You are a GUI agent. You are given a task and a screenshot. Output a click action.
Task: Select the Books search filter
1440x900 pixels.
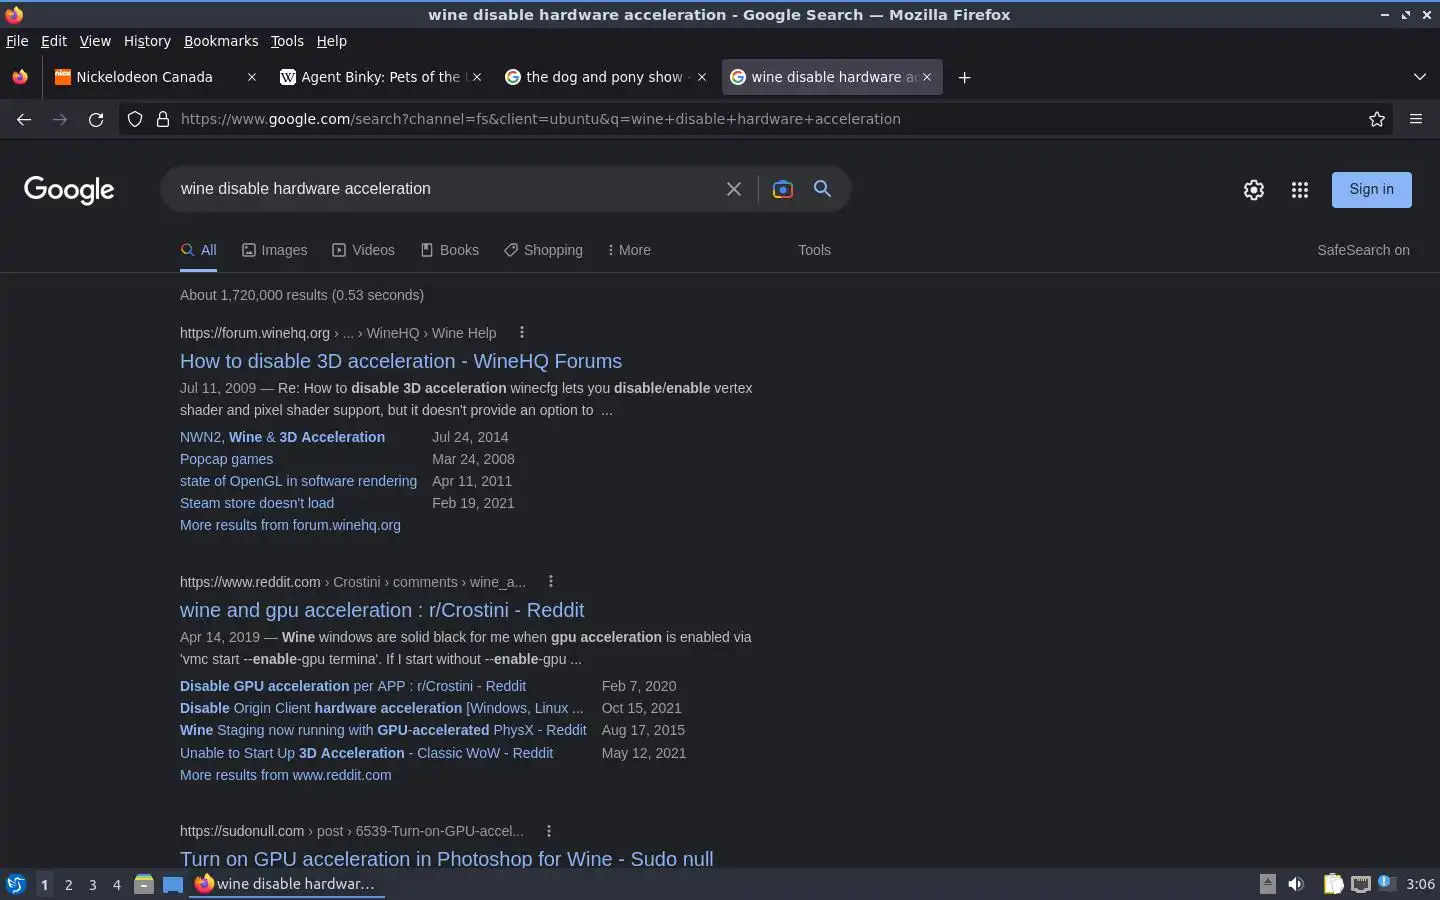[449, 250]
